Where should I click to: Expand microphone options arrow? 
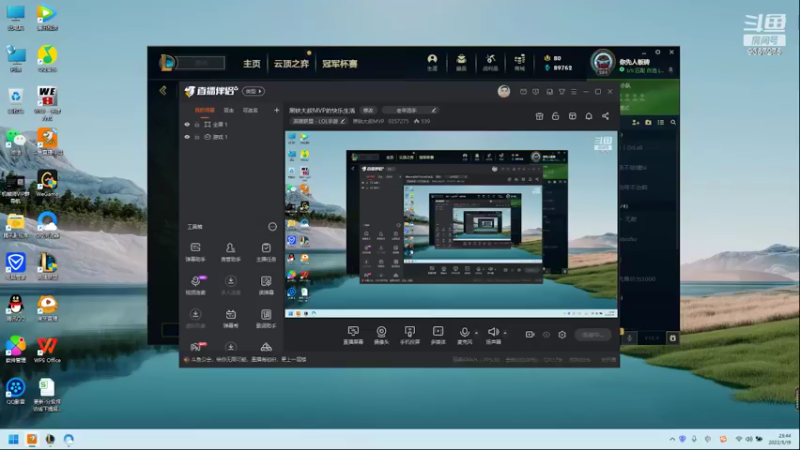pyautogui.click(x=477, y=333)
